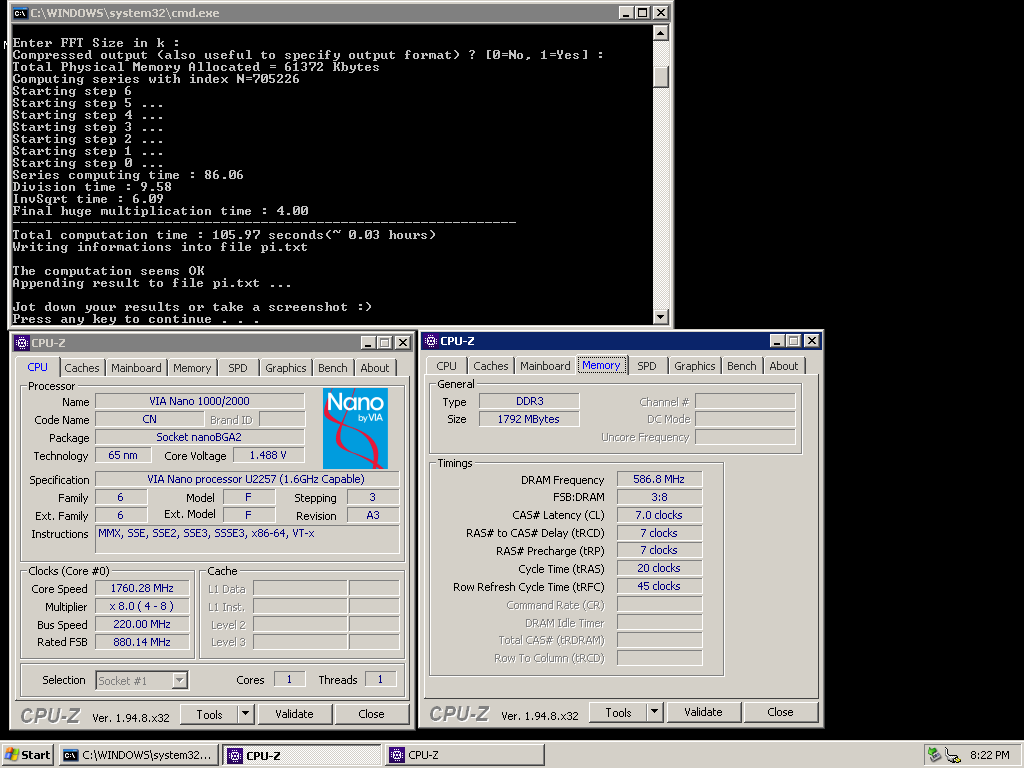Click the Total computation time line in cmd

click(224, 235)
